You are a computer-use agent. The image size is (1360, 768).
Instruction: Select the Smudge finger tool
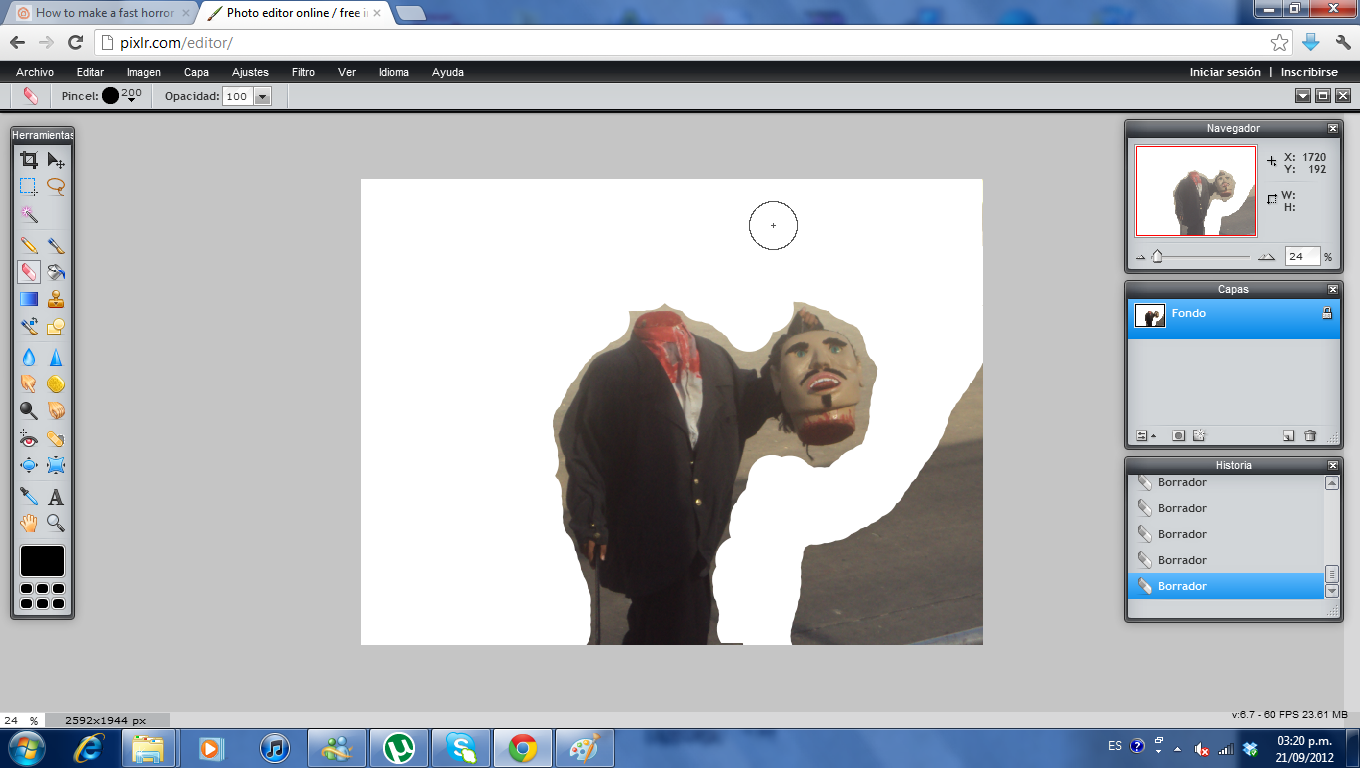tap(29, 383)
